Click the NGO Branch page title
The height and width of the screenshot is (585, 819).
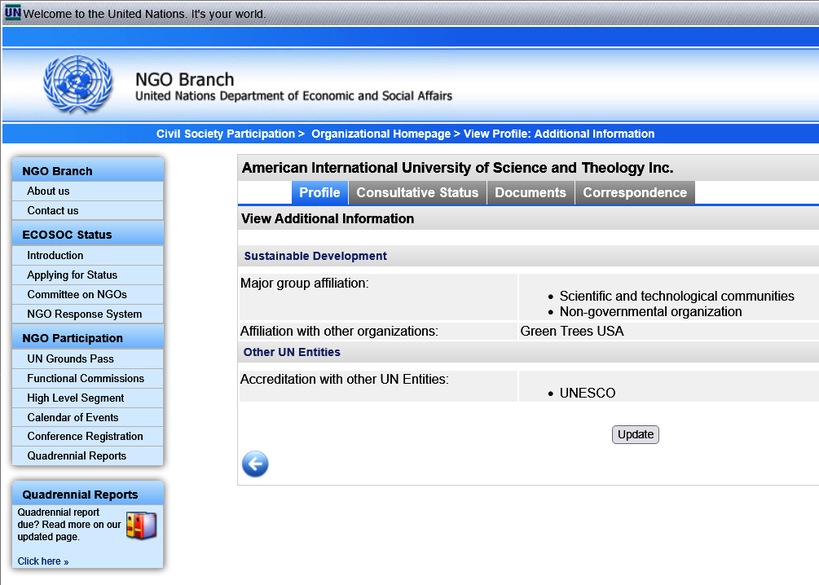pyautogui.click(x=184, y=79)
